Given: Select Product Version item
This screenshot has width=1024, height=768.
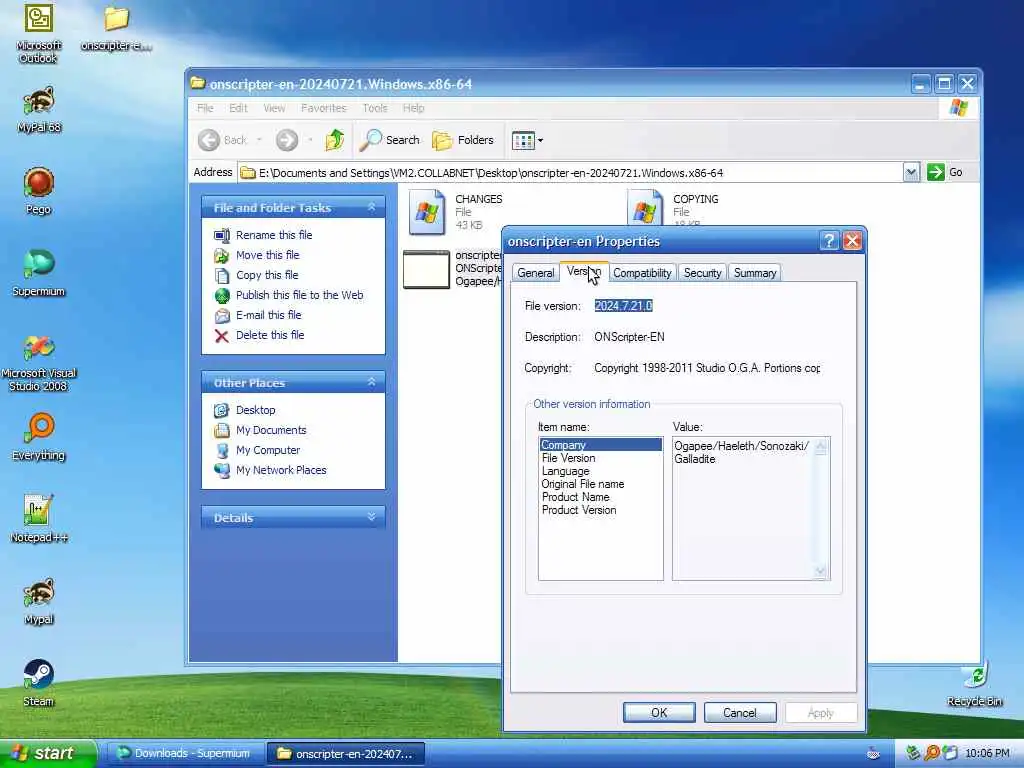Looking at the screenshot, I should (579, 510).
